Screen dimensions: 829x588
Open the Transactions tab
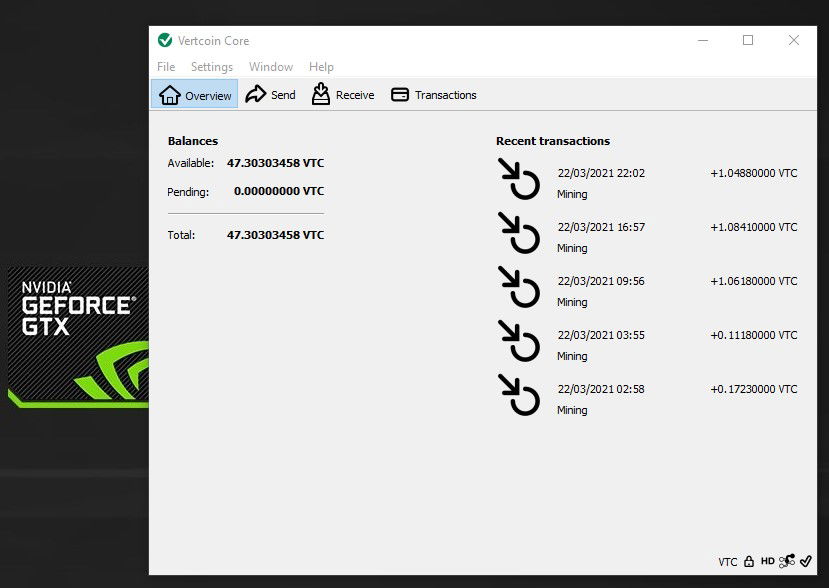(434, 95)
